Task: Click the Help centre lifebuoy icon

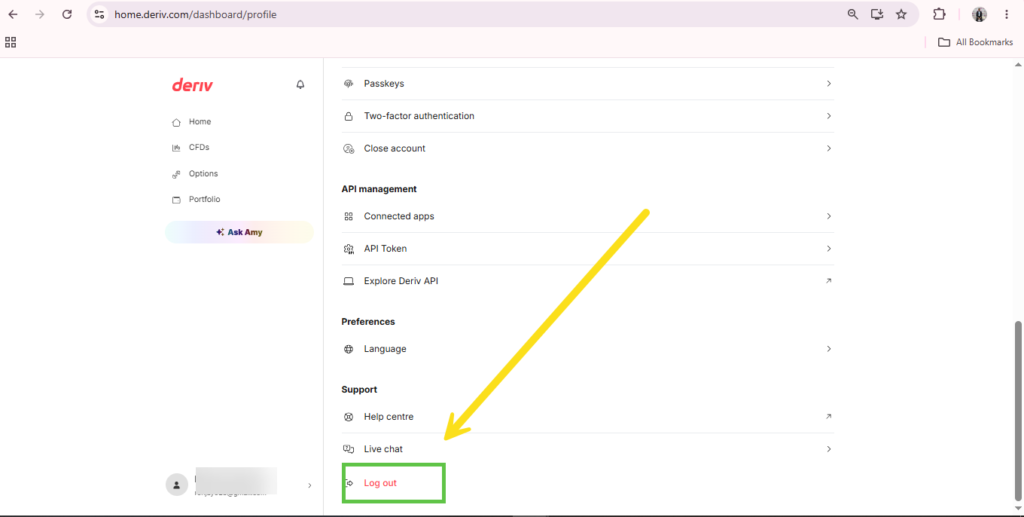Action: [349, 416]
